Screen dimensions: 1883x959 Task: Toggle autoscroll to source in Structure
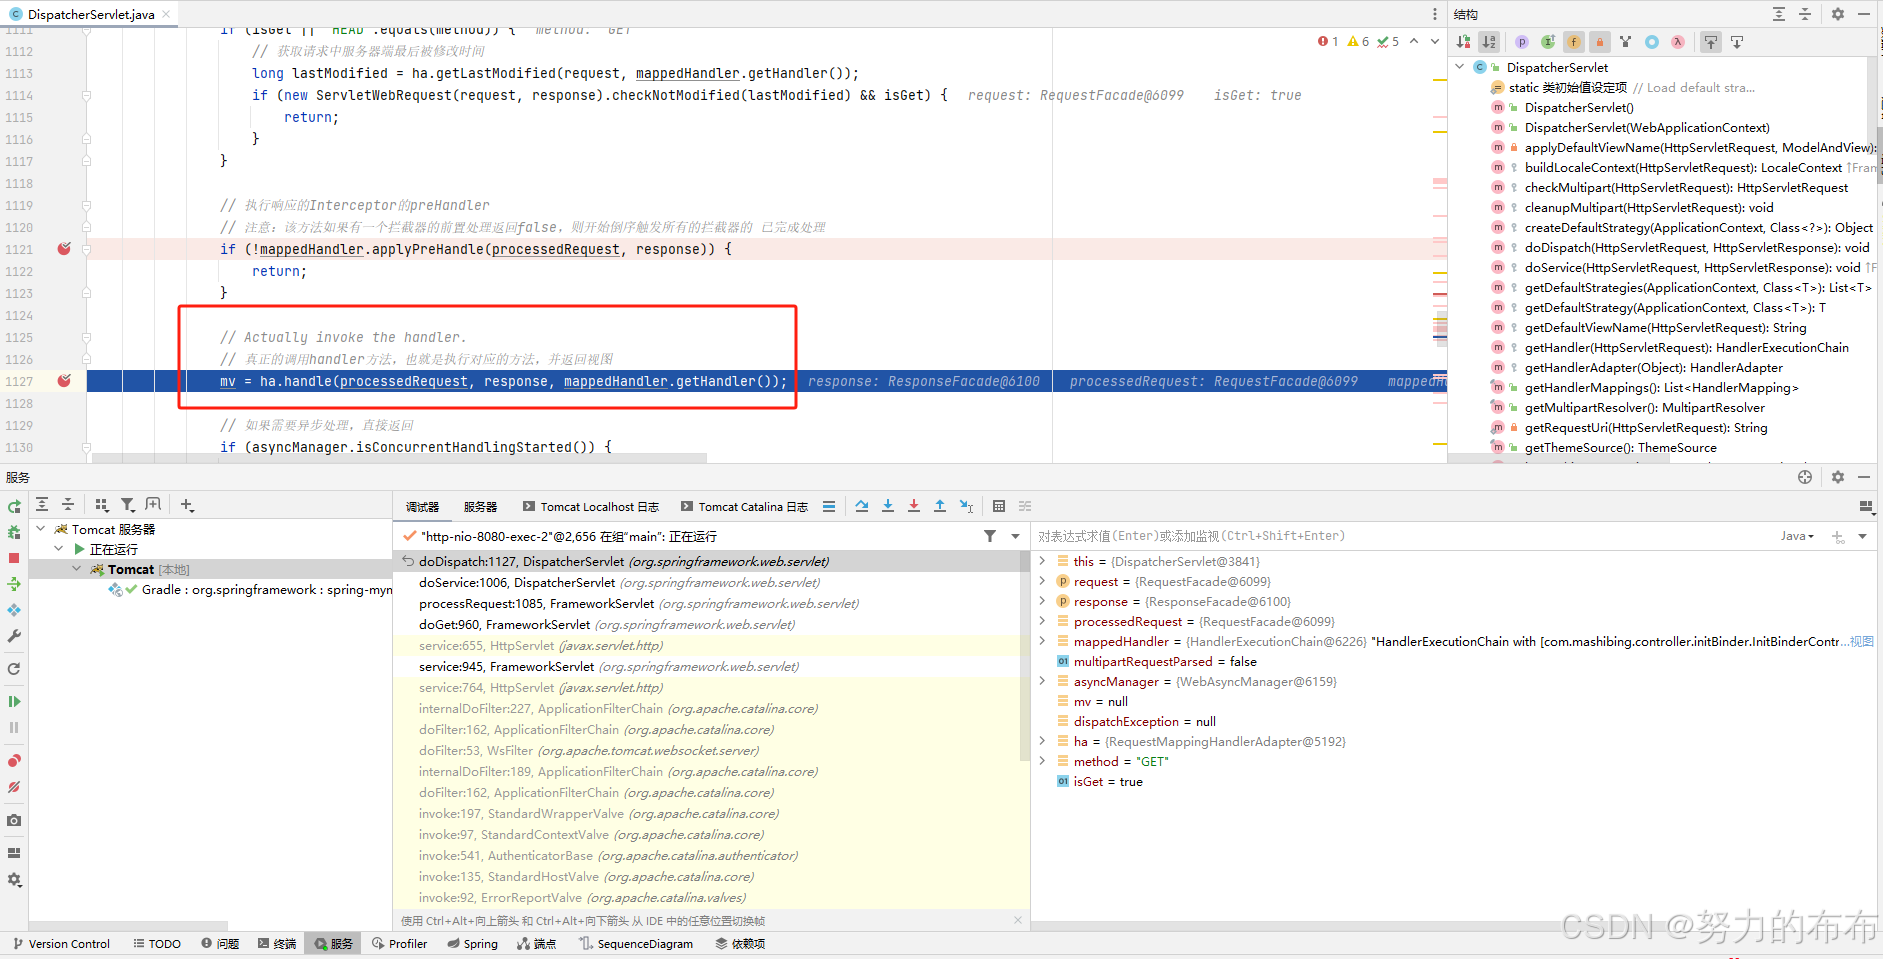click(1711, 42)
